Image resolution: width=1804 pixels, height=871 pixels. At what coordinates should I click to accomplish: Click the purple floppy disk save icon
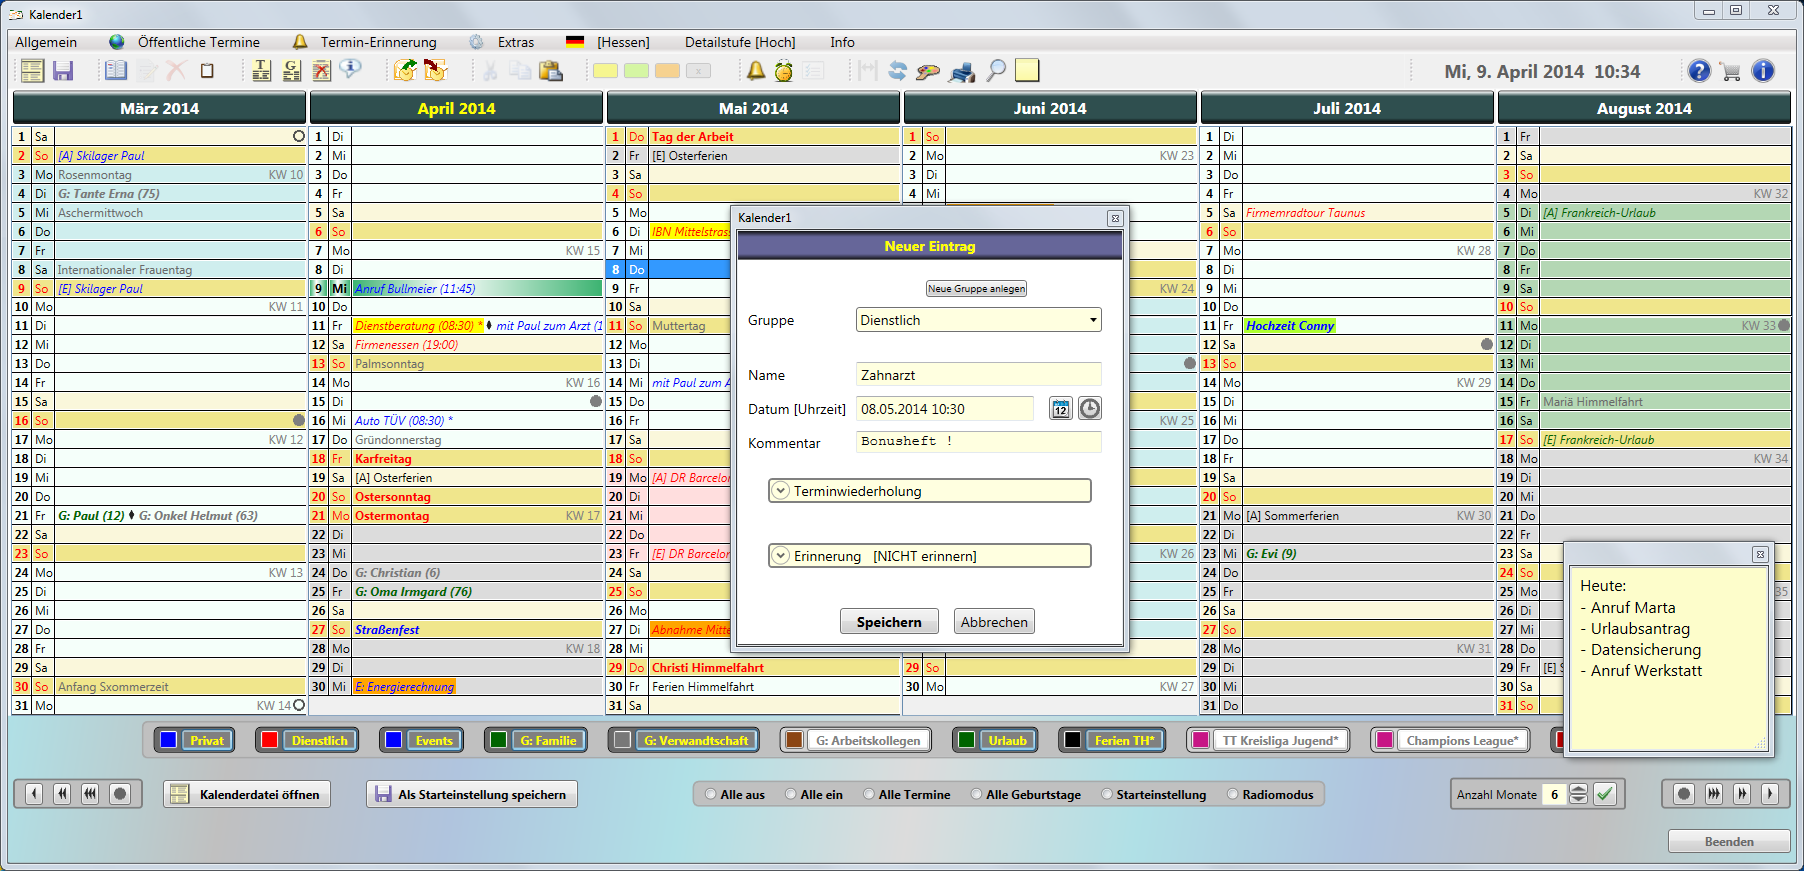[63, 71]
